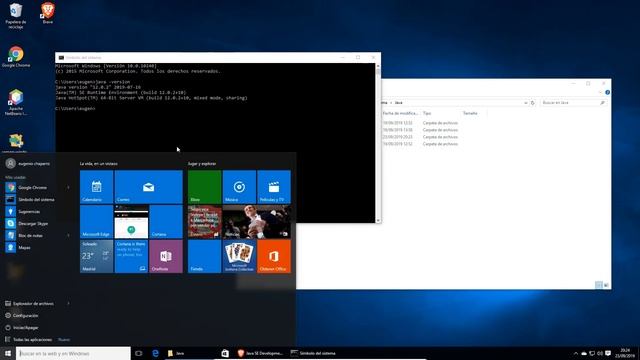Switch Explorer to details view
Screen dimensions: 640x360
pyautogui.click(x=599, y=285)
